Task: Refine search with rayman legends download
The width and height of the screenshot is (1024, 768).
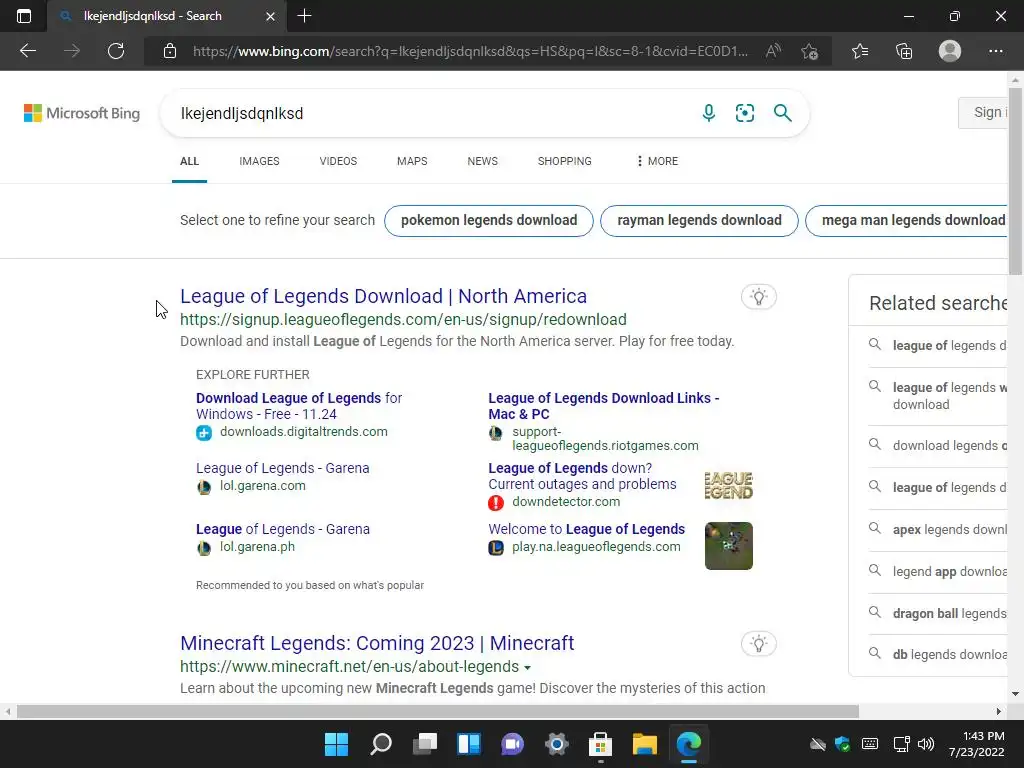Action: (699, 220)
